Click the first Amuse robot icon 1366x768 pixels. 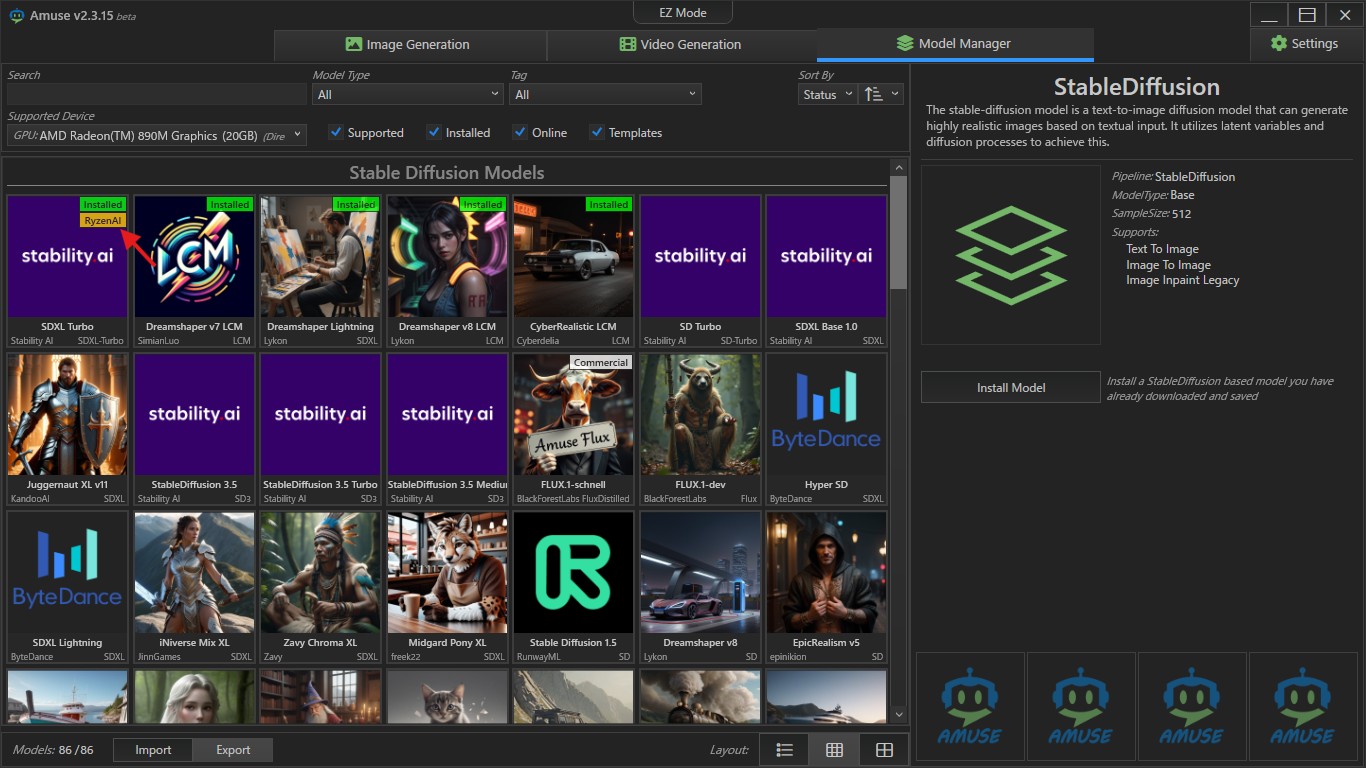tap(970, 707)
